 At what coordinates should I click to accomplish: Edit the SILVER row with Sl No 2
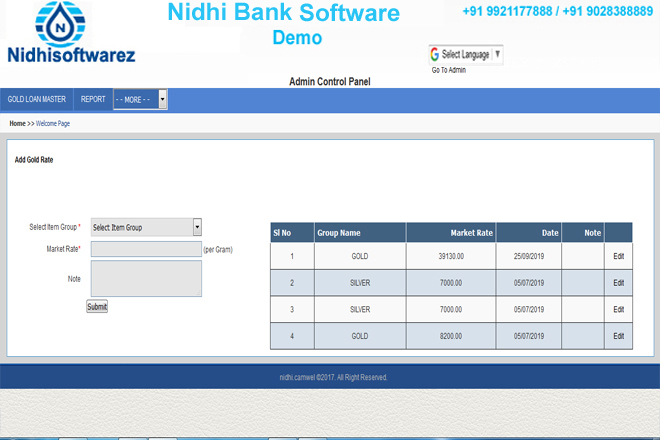(618, 283)
